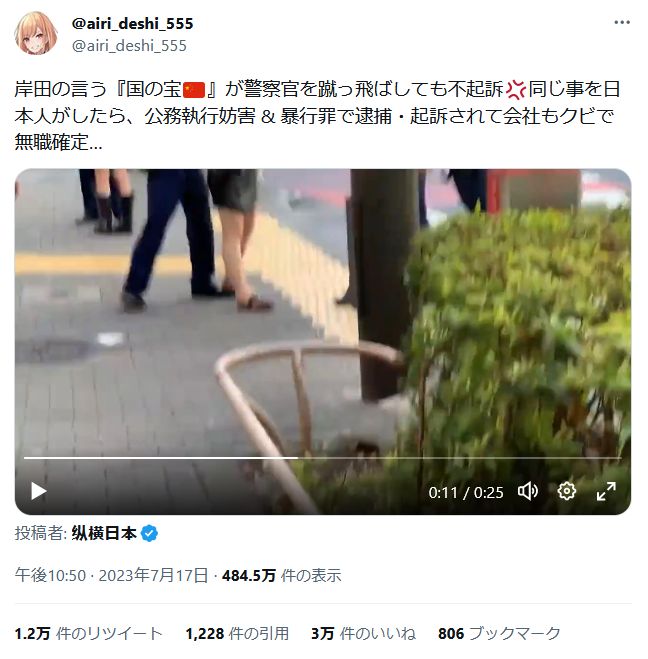Expand video to fullscreen

[x=606, y=491]
